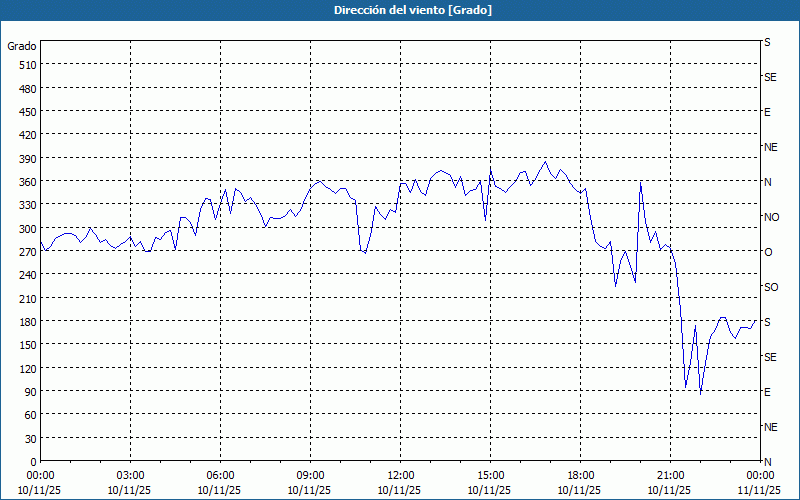The image size is (800, 500).
Task: Select the 90 y-axis tick label
Action: tap(30, 392)
